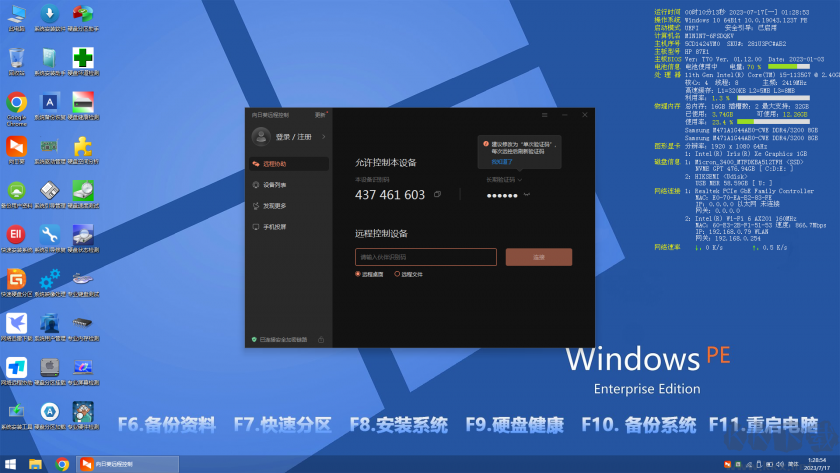840x473 pixels.
Task: Open 系统安装软件 download icon
Action: pos(50,18)
